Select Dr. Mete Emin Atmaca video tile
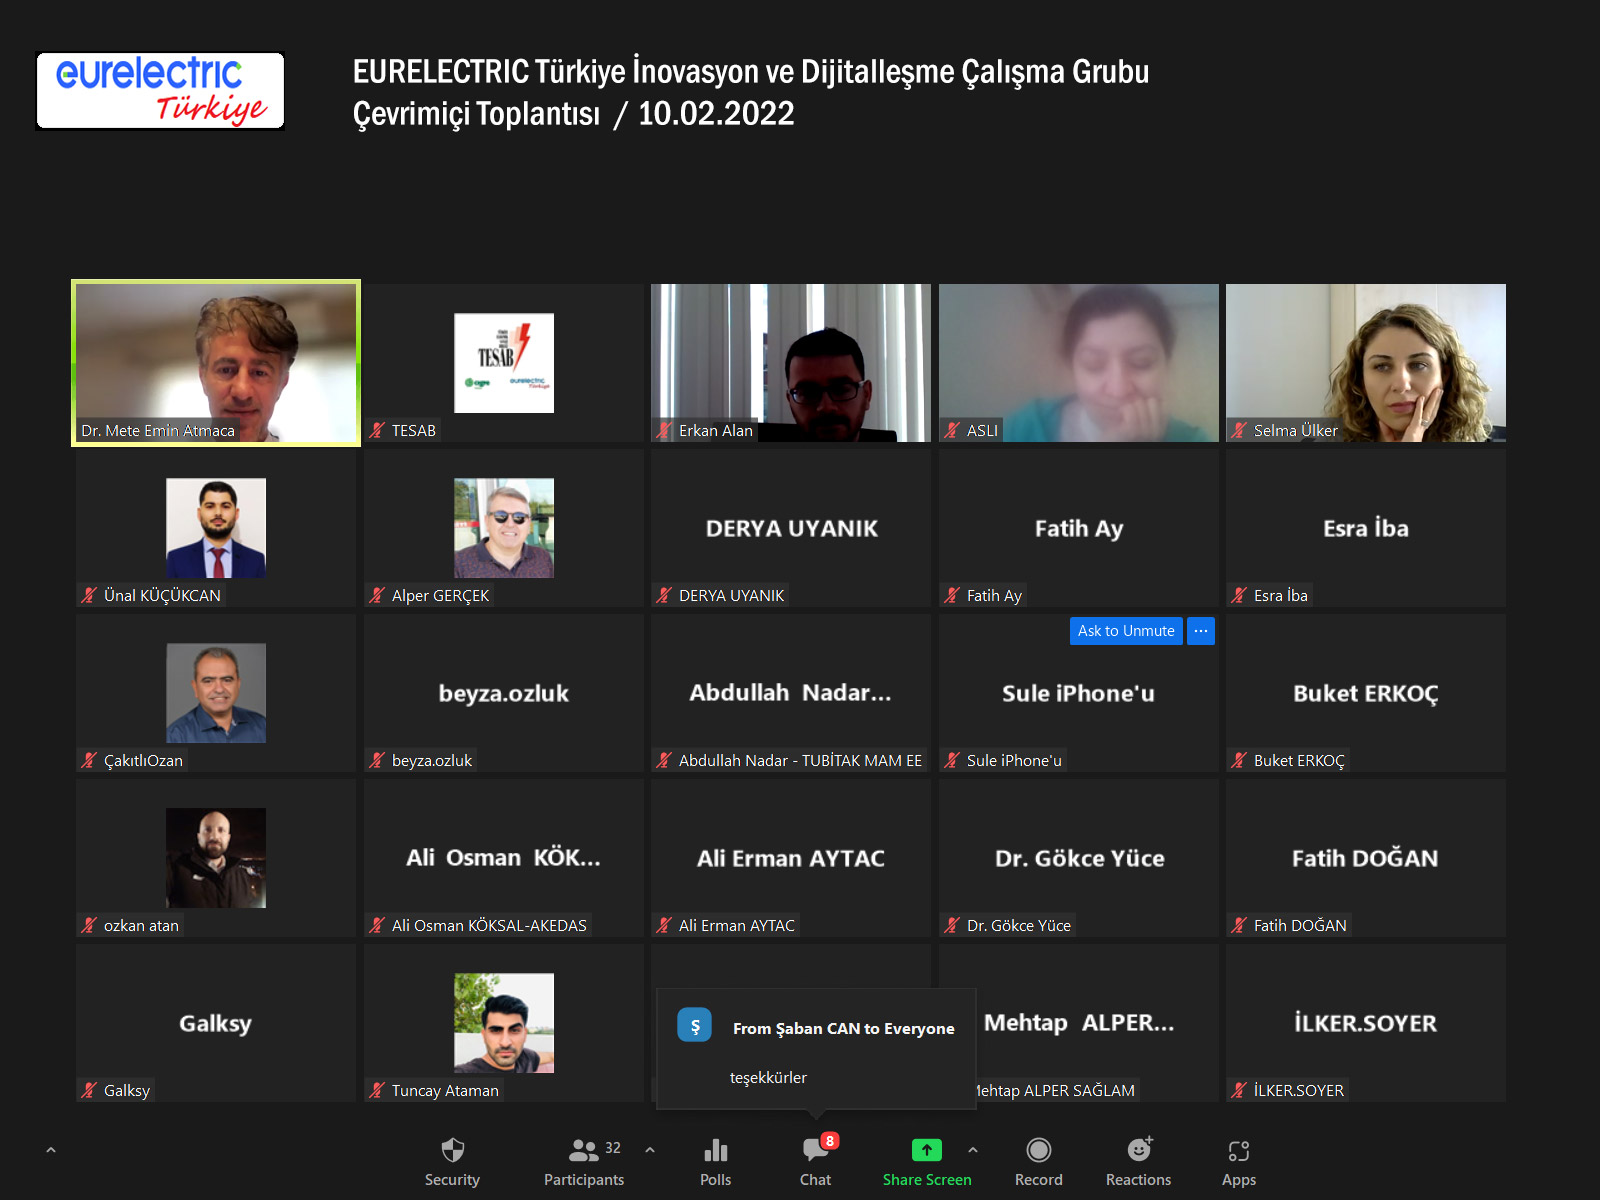 pyautogui.click(x=216, y=362)
